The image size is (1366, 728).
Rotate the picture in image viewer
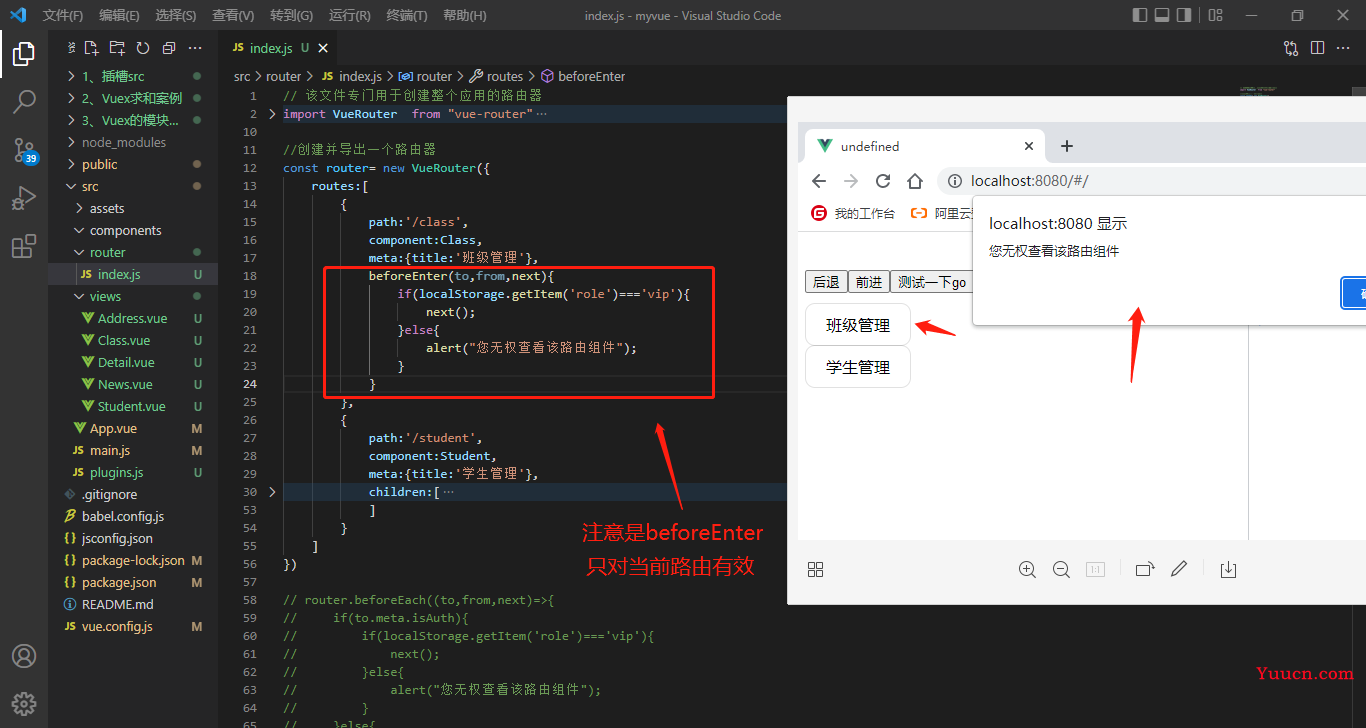[1145, 569]
